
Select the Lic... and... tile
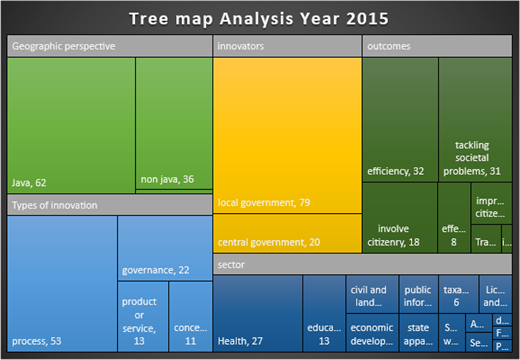coord(496,294)
